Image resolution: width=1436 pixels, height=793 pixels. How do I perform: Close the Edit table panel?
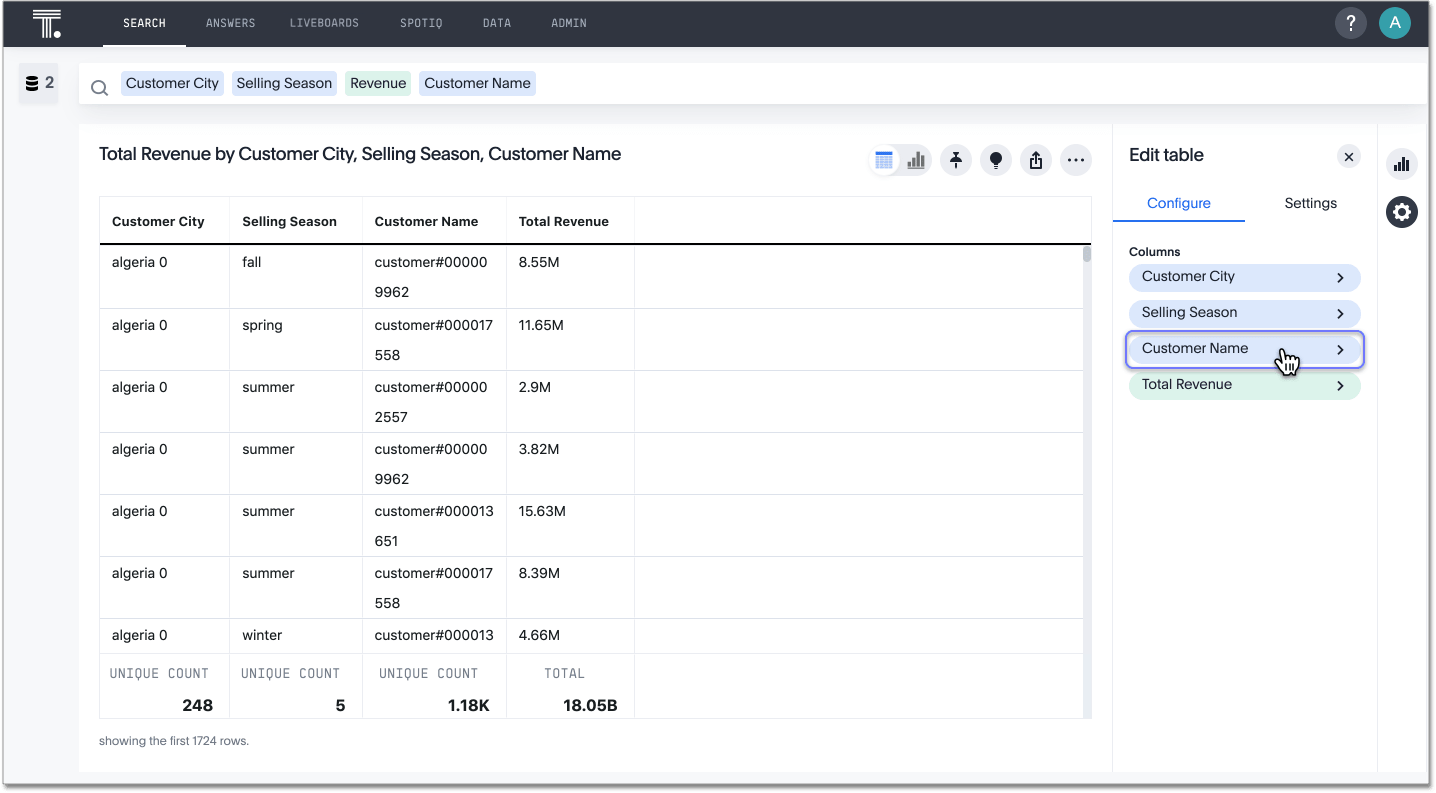1349,156
